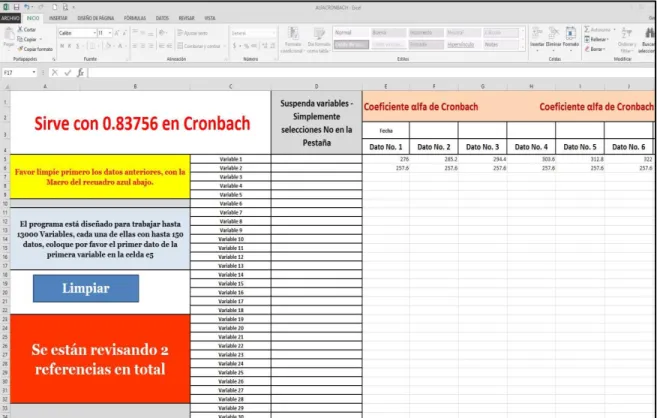Click Combinar y centrar
The height and width of the screenshot is (418, 657).
pyautogui.click(x=199, y=46)
